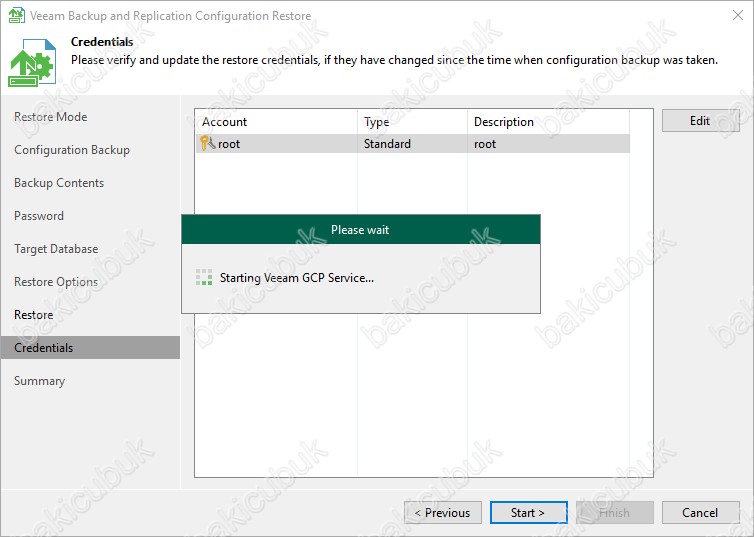
Task: Sort by the Type column header
Action: (412, 122)
